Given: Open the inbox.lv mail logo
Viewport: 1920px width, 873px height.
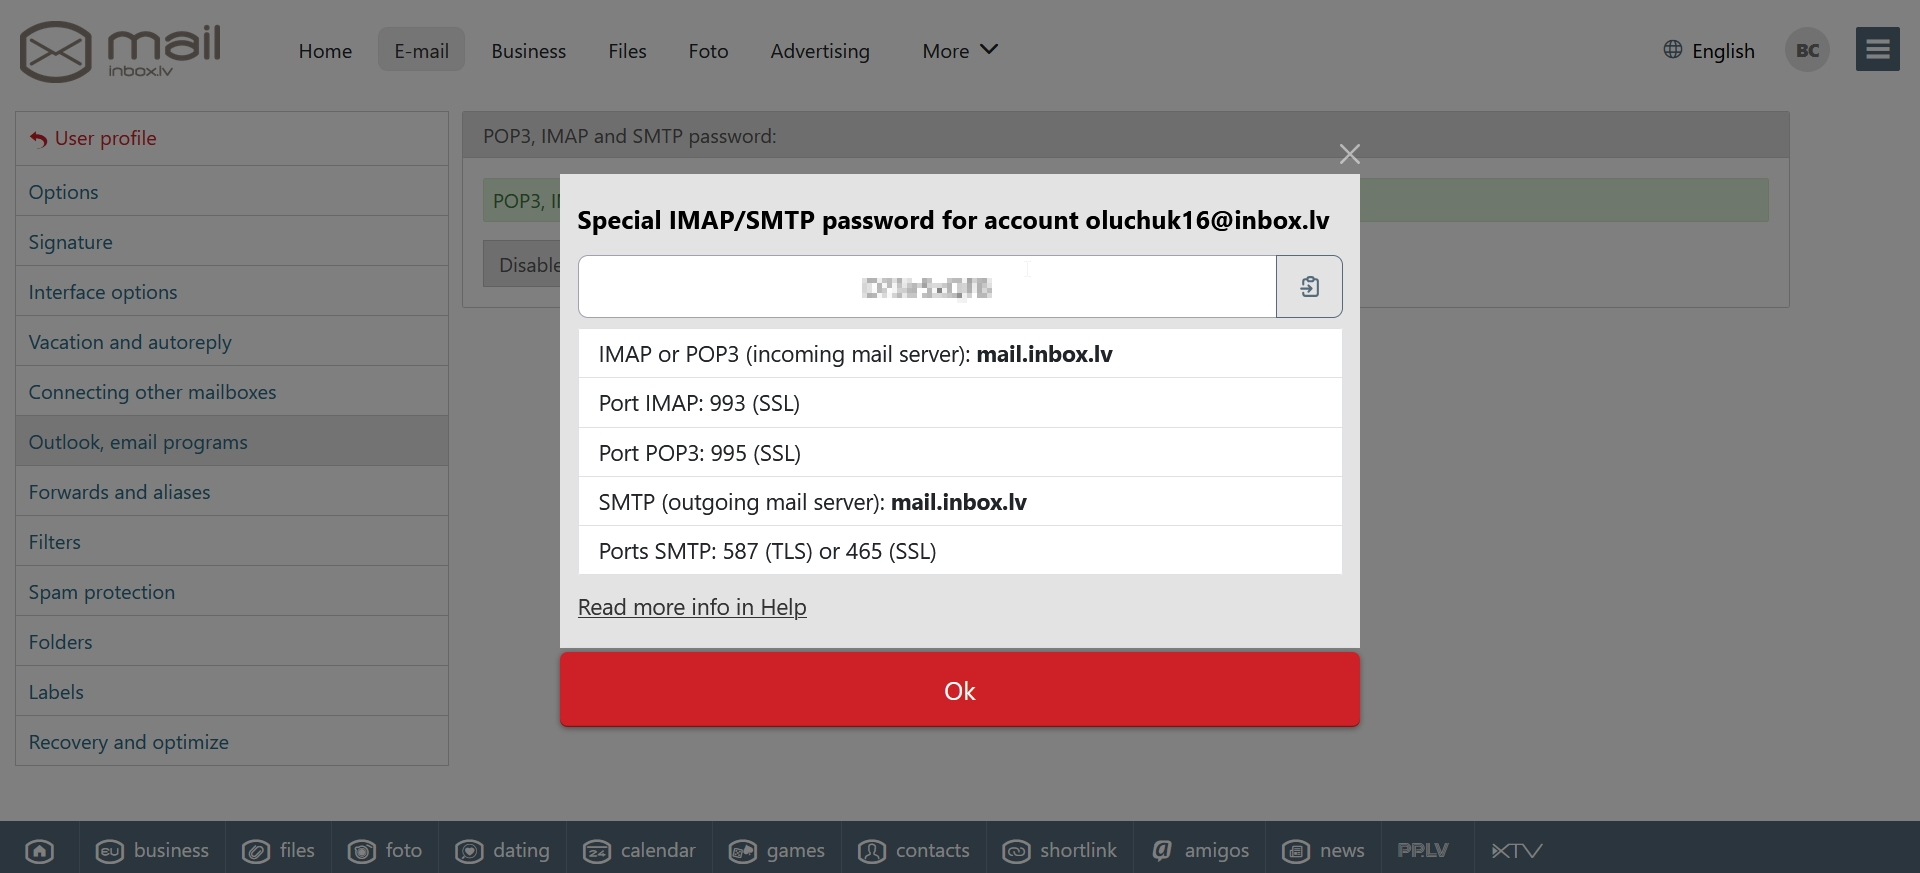Looking at the screenshot, I should coord(120,51).
